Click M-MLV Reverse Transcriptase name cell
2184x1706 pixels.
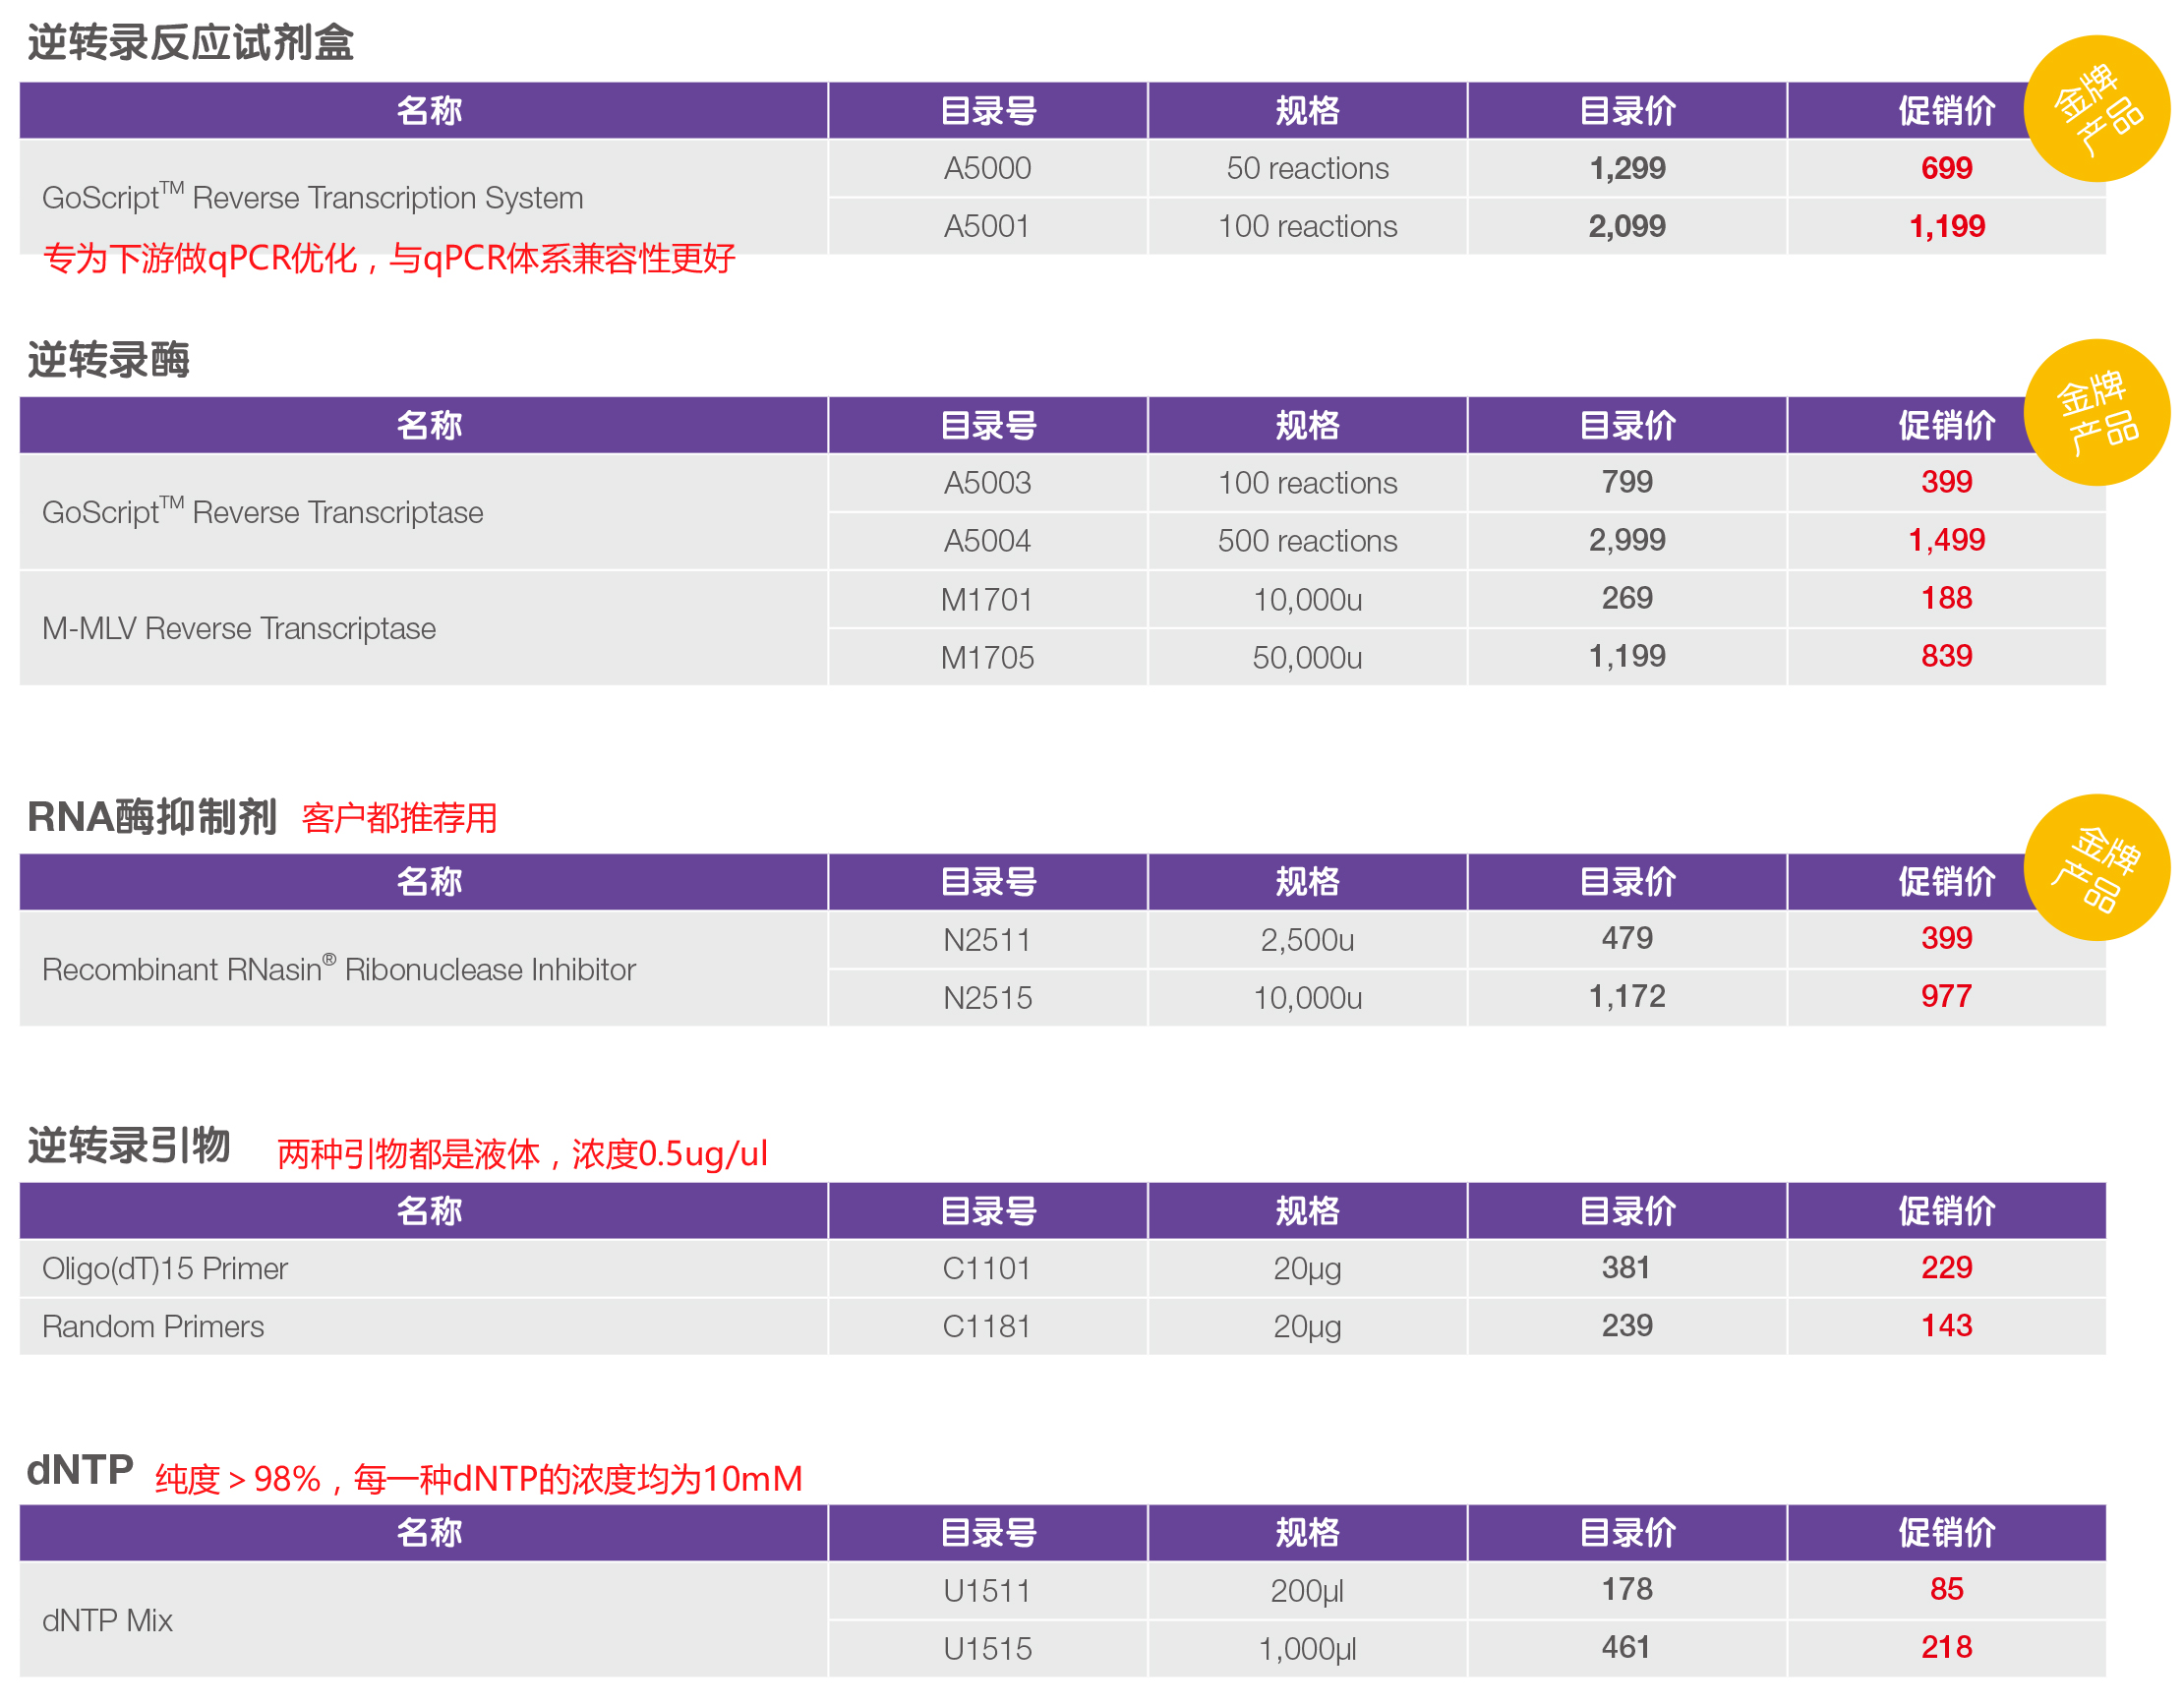pyautogui.click(x=423, y=628)
